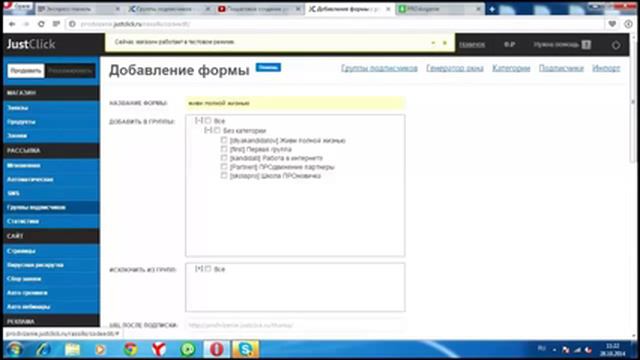Check the [kandidat] Работа в интернете checkbox
This screenshot has height=360, width=640.
(224, 158)
